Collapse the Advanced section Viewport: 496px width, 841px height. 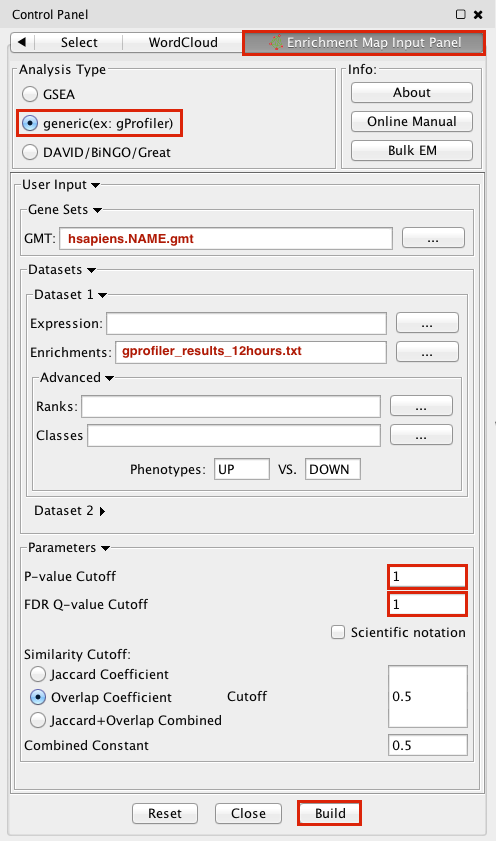pyautogui.click(x=109, y=378)
